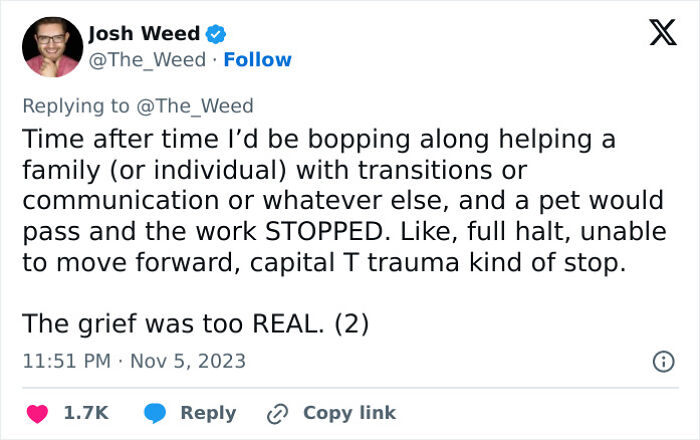Click the reply speech bubble icon

154,413
